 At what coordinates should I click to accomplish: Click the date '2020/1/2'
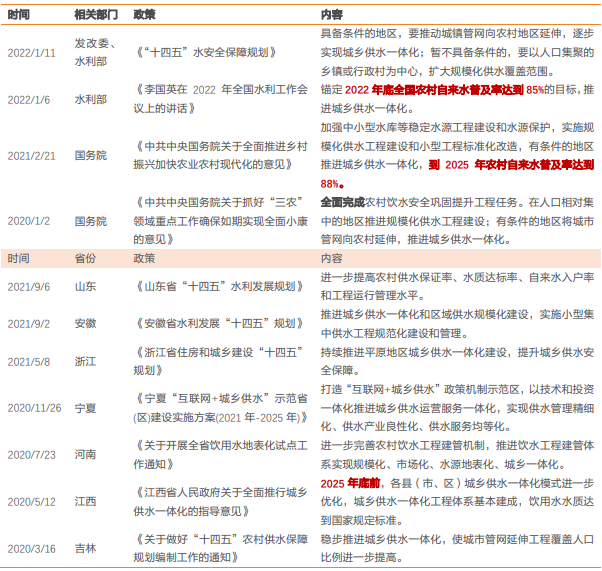pyautogui.click(x=29, y=221)
